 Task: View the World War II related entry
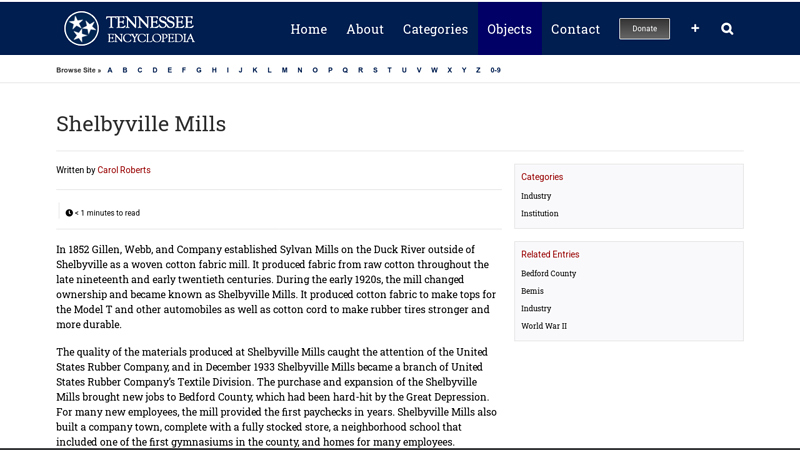543,326
